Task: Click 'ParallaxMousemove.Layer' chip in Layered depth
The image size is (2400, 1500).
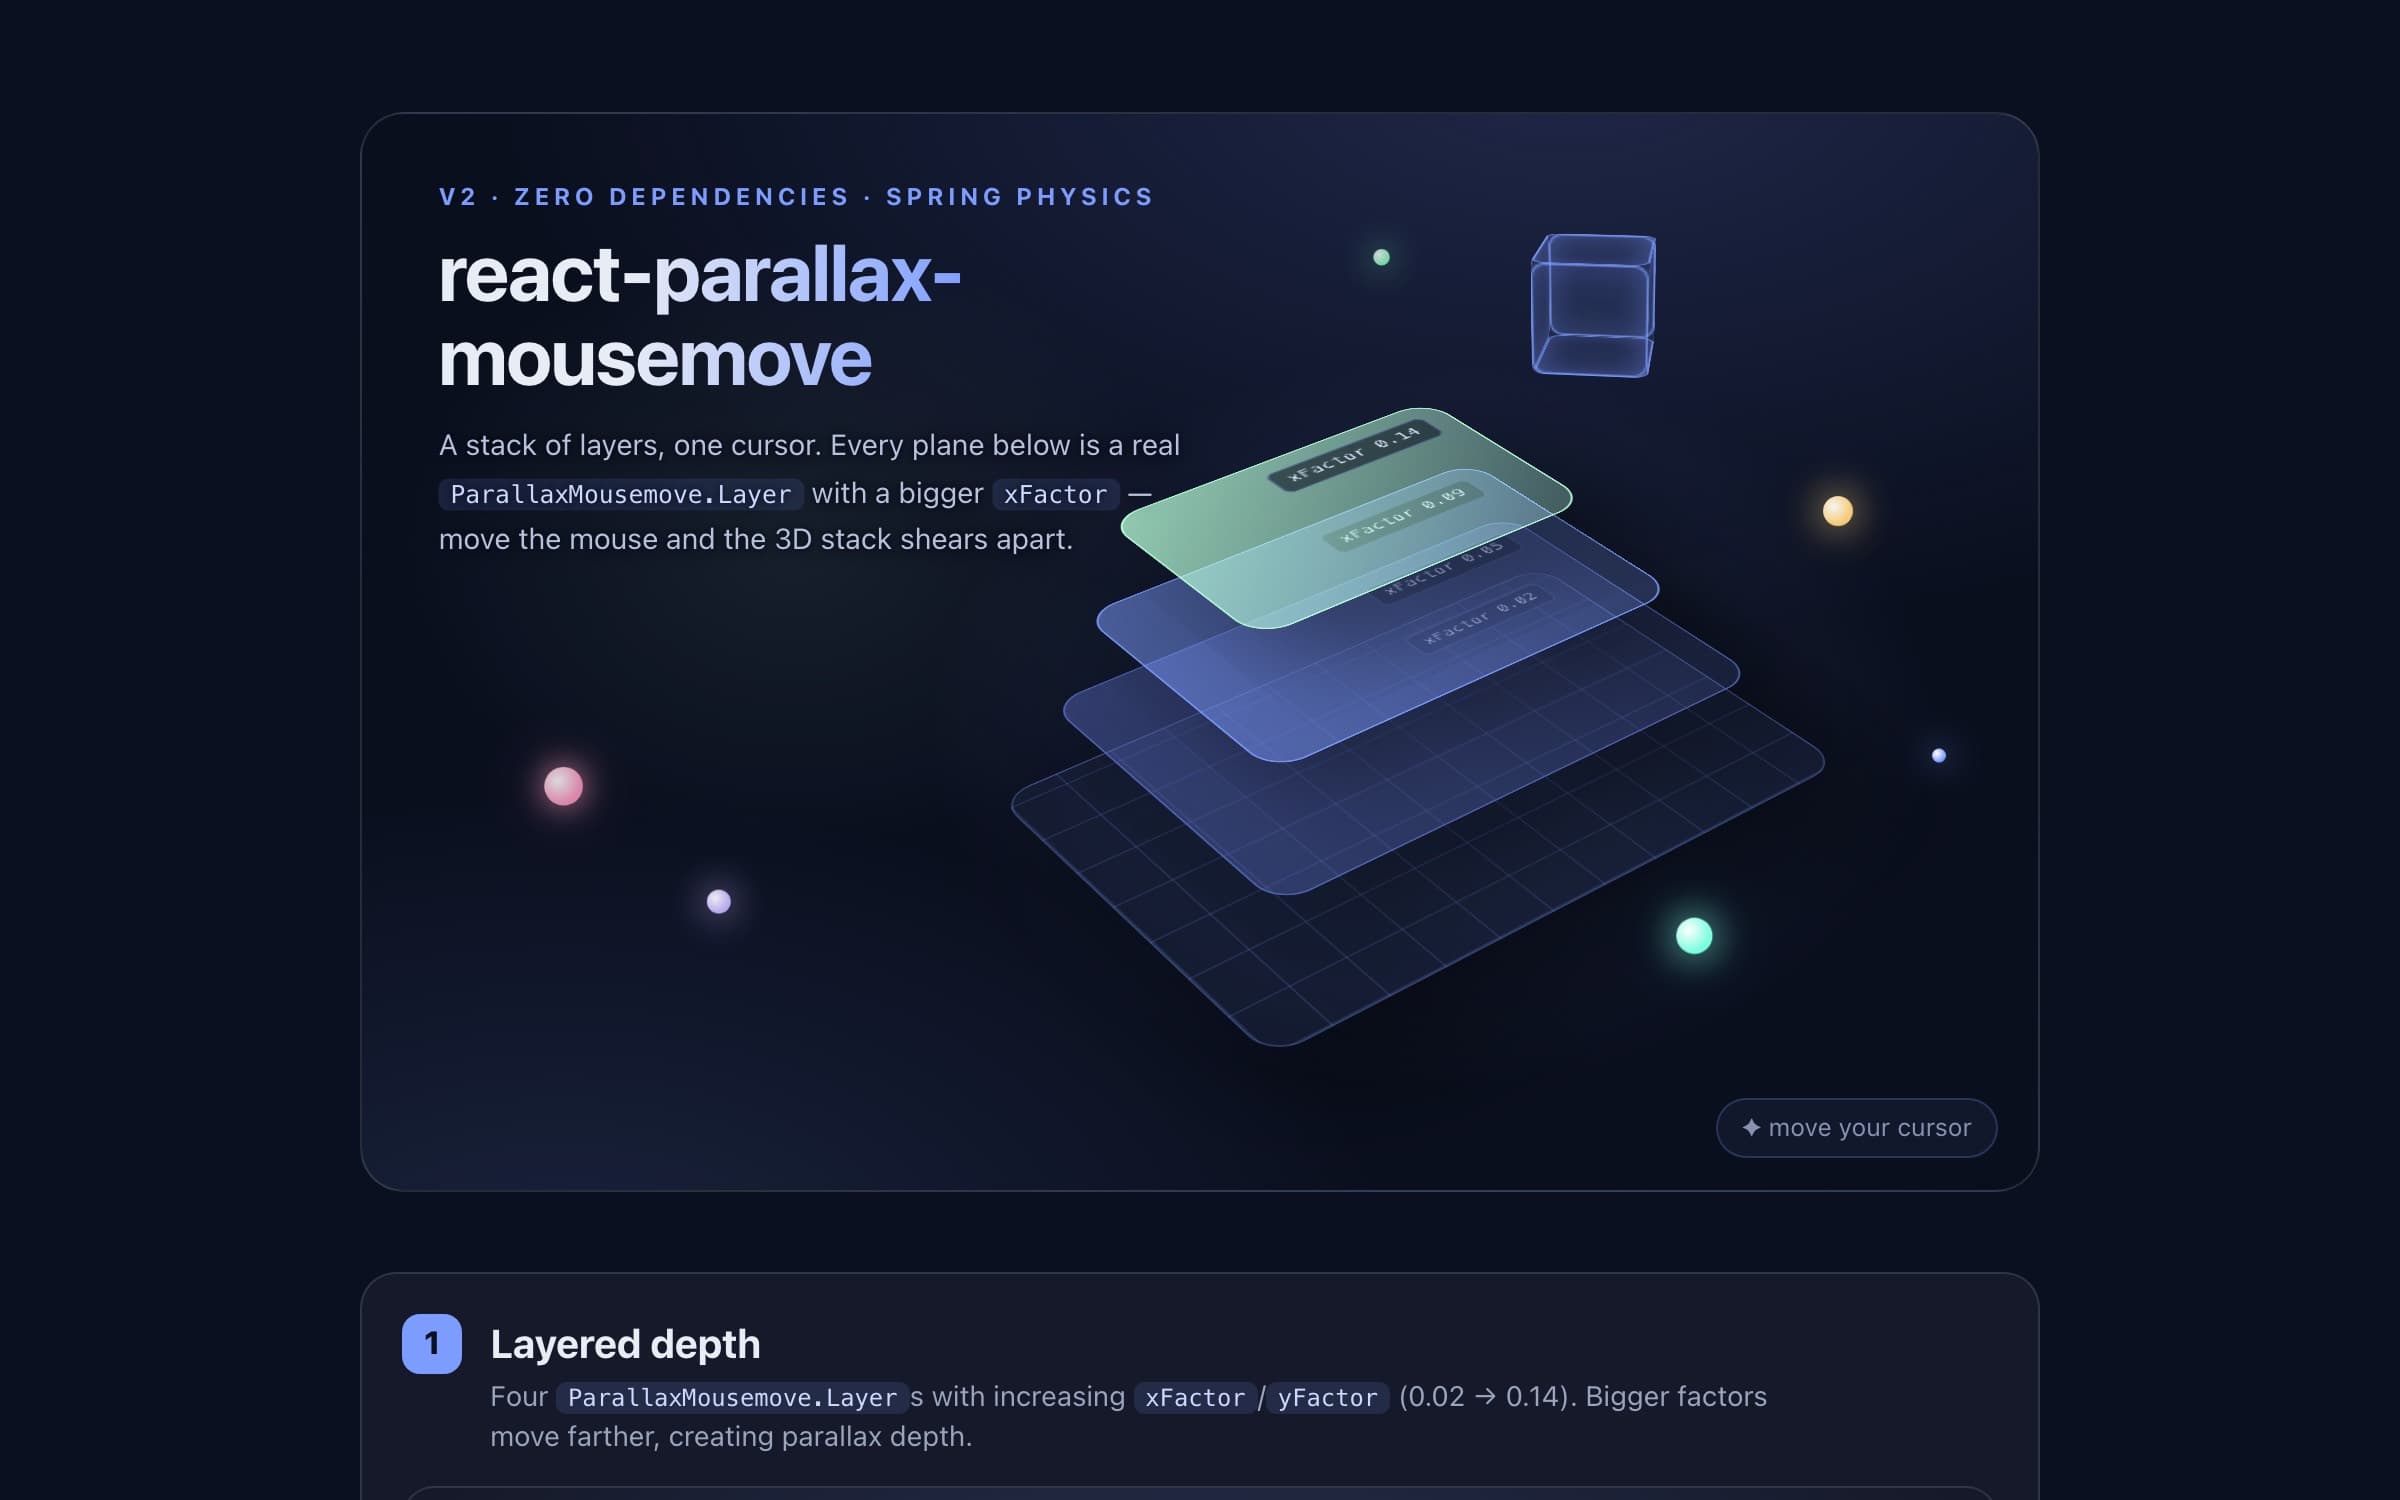Action: pyautogui.click(x=732, y=1397)
